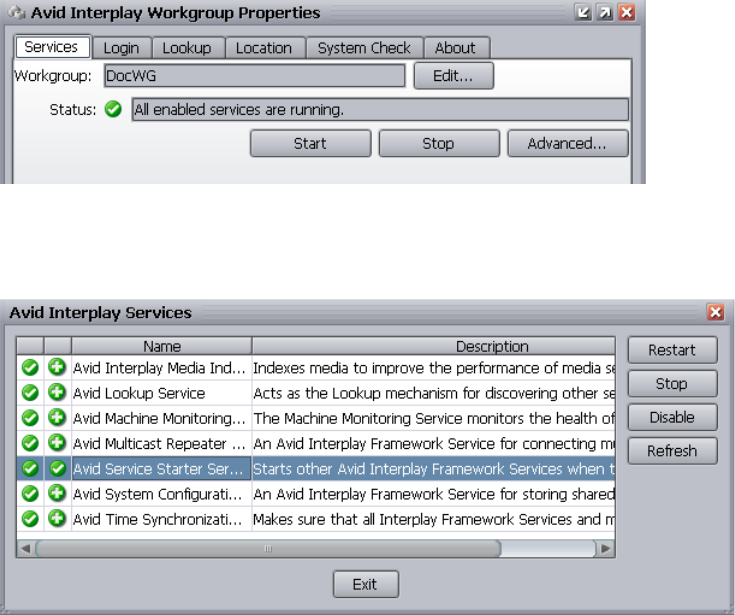The image size is (735, 615).
Task: Click the Workgroup field showing DocWG
Action: [x=255, y=75]
